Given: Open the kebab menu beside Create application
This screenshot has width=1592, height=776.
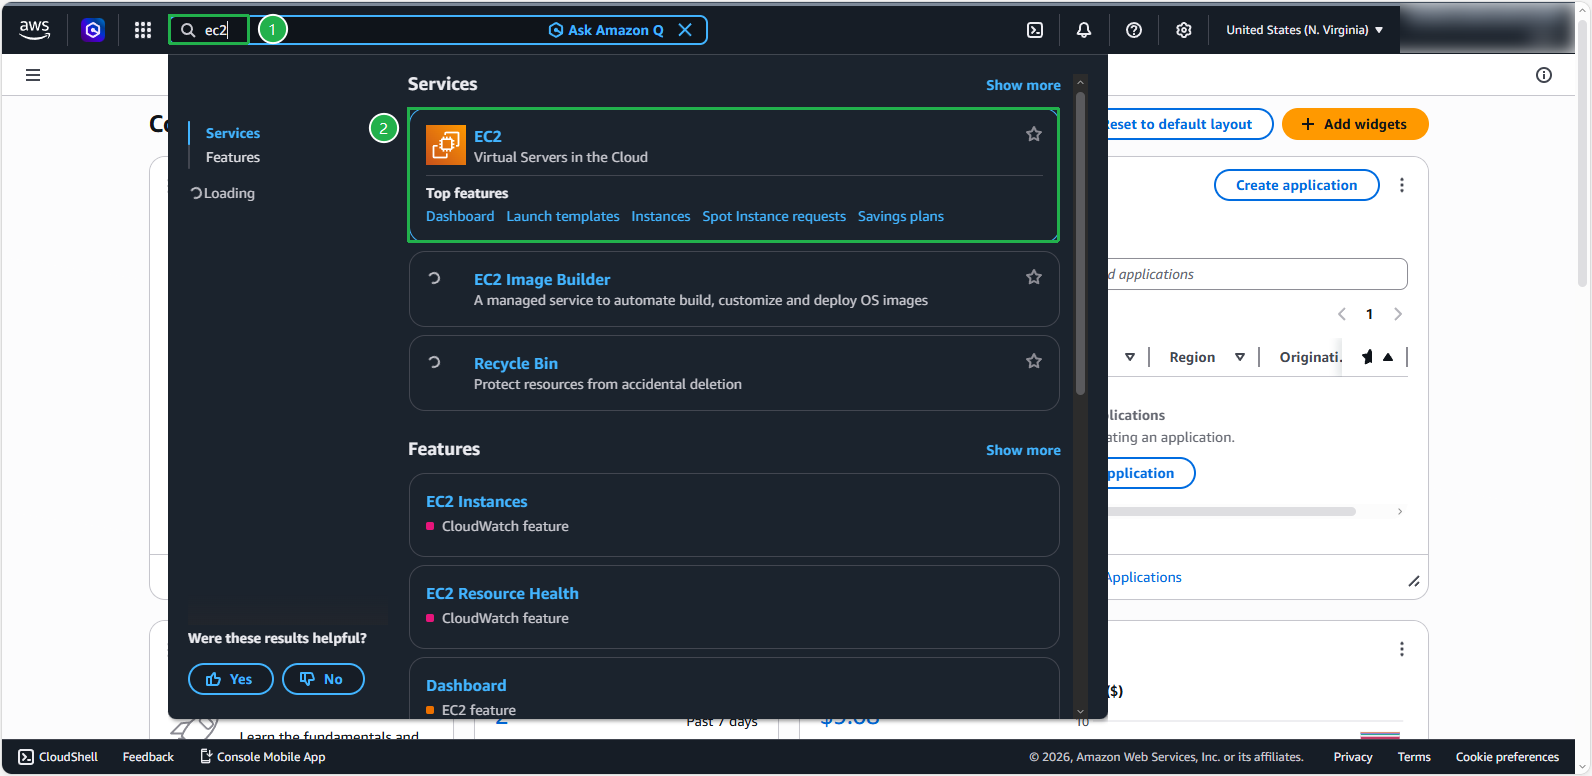Looking at the screenshot, I should click(x=1402, y=185).
